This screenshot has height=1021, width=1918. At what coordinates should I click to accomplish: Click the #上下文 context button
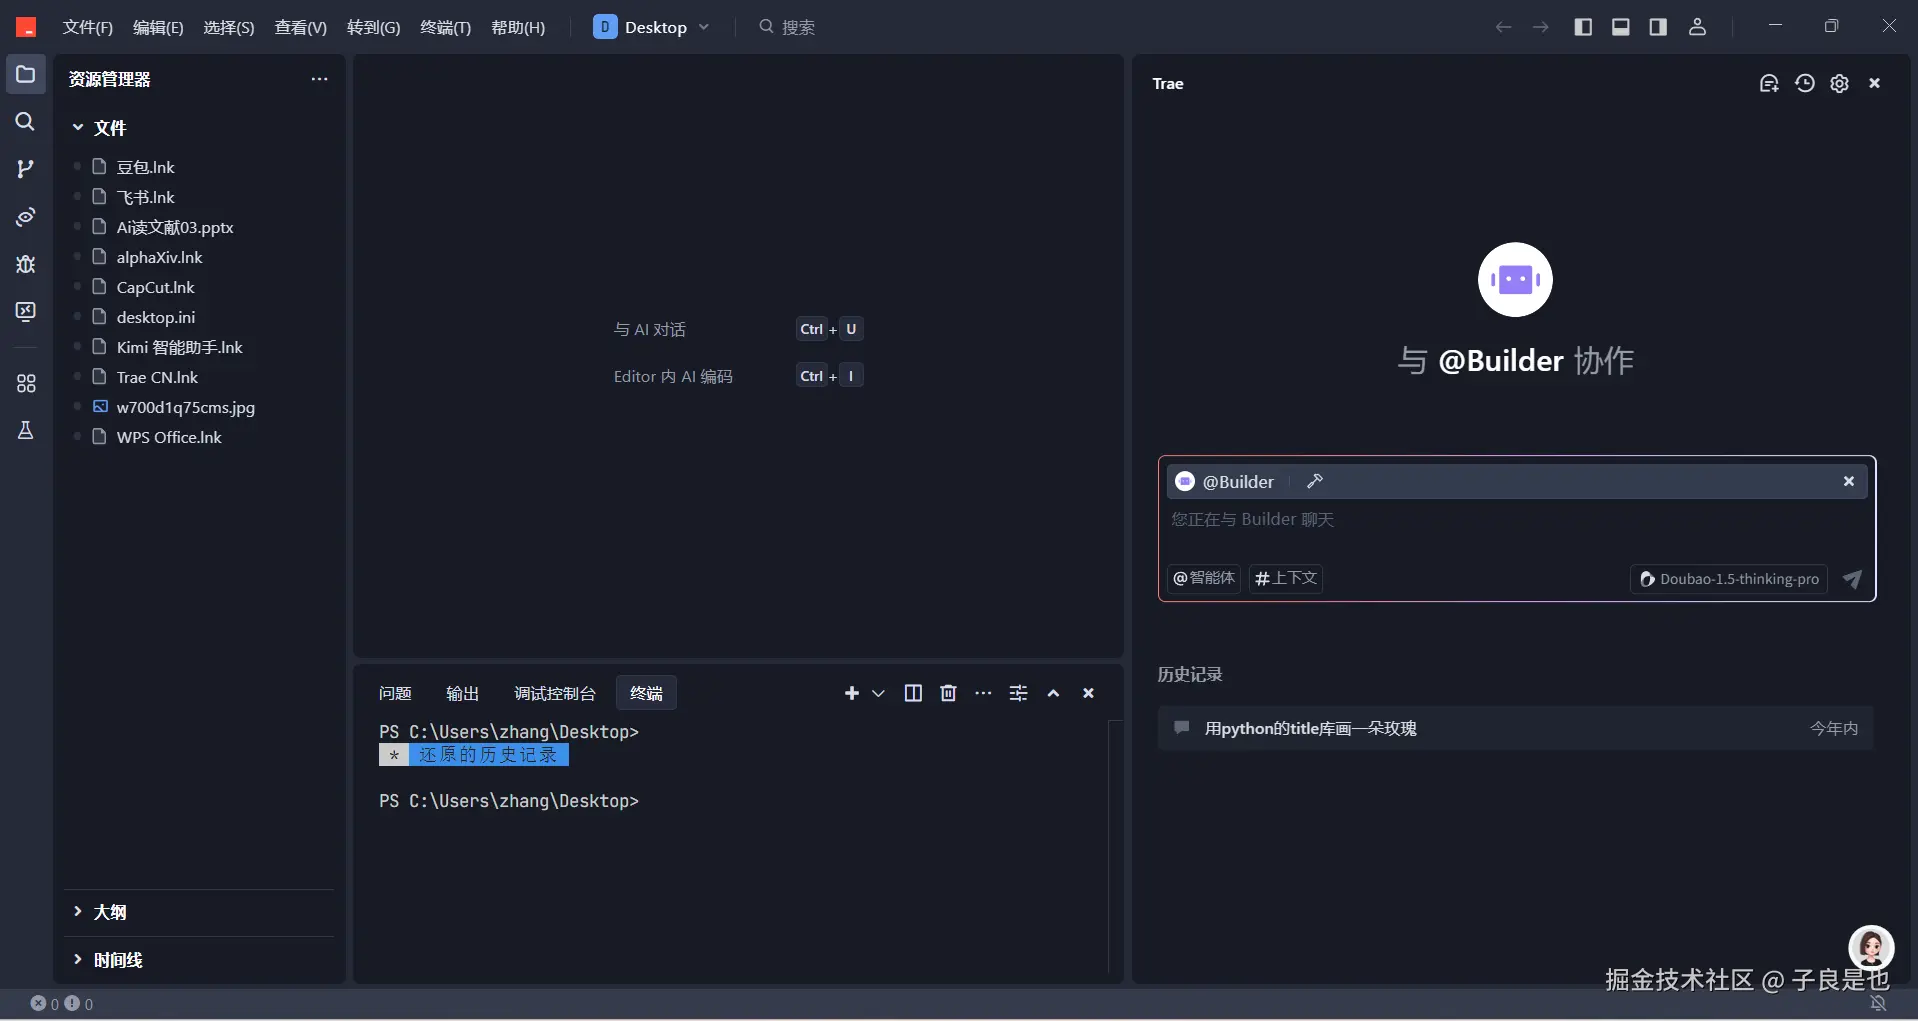pos(1286,578)
